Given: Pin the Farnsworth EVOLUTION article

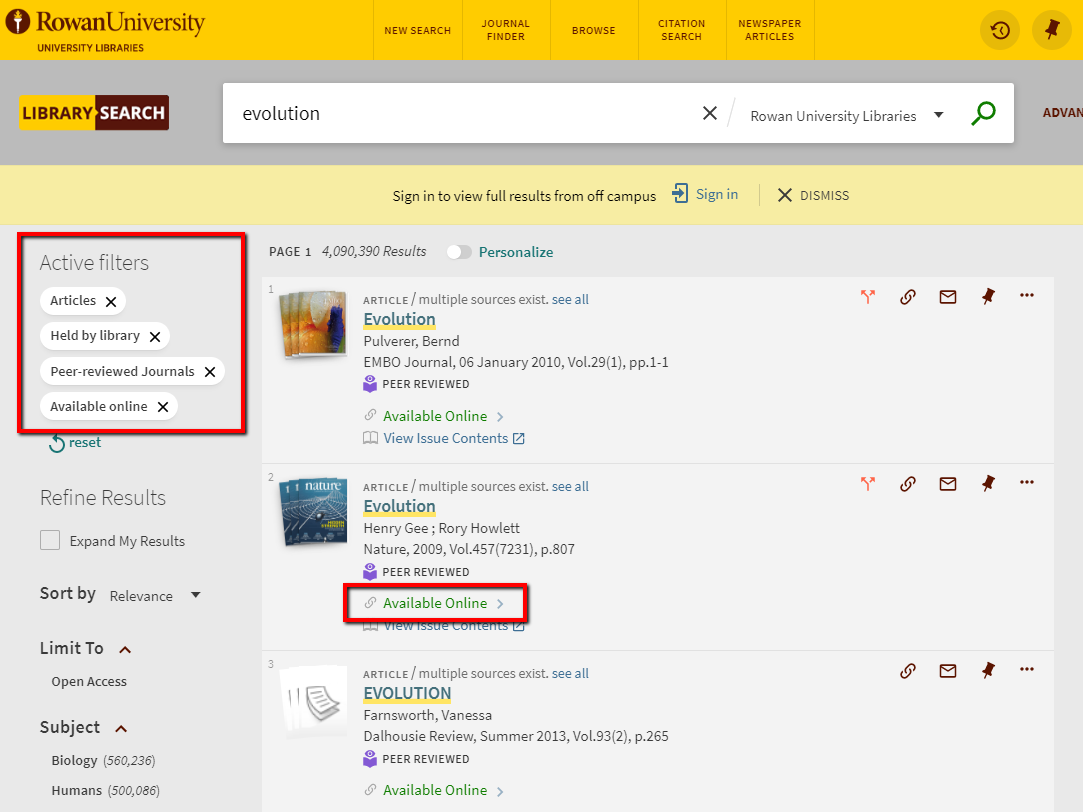Looking at the screenshot, I should (x=988, y=670).
